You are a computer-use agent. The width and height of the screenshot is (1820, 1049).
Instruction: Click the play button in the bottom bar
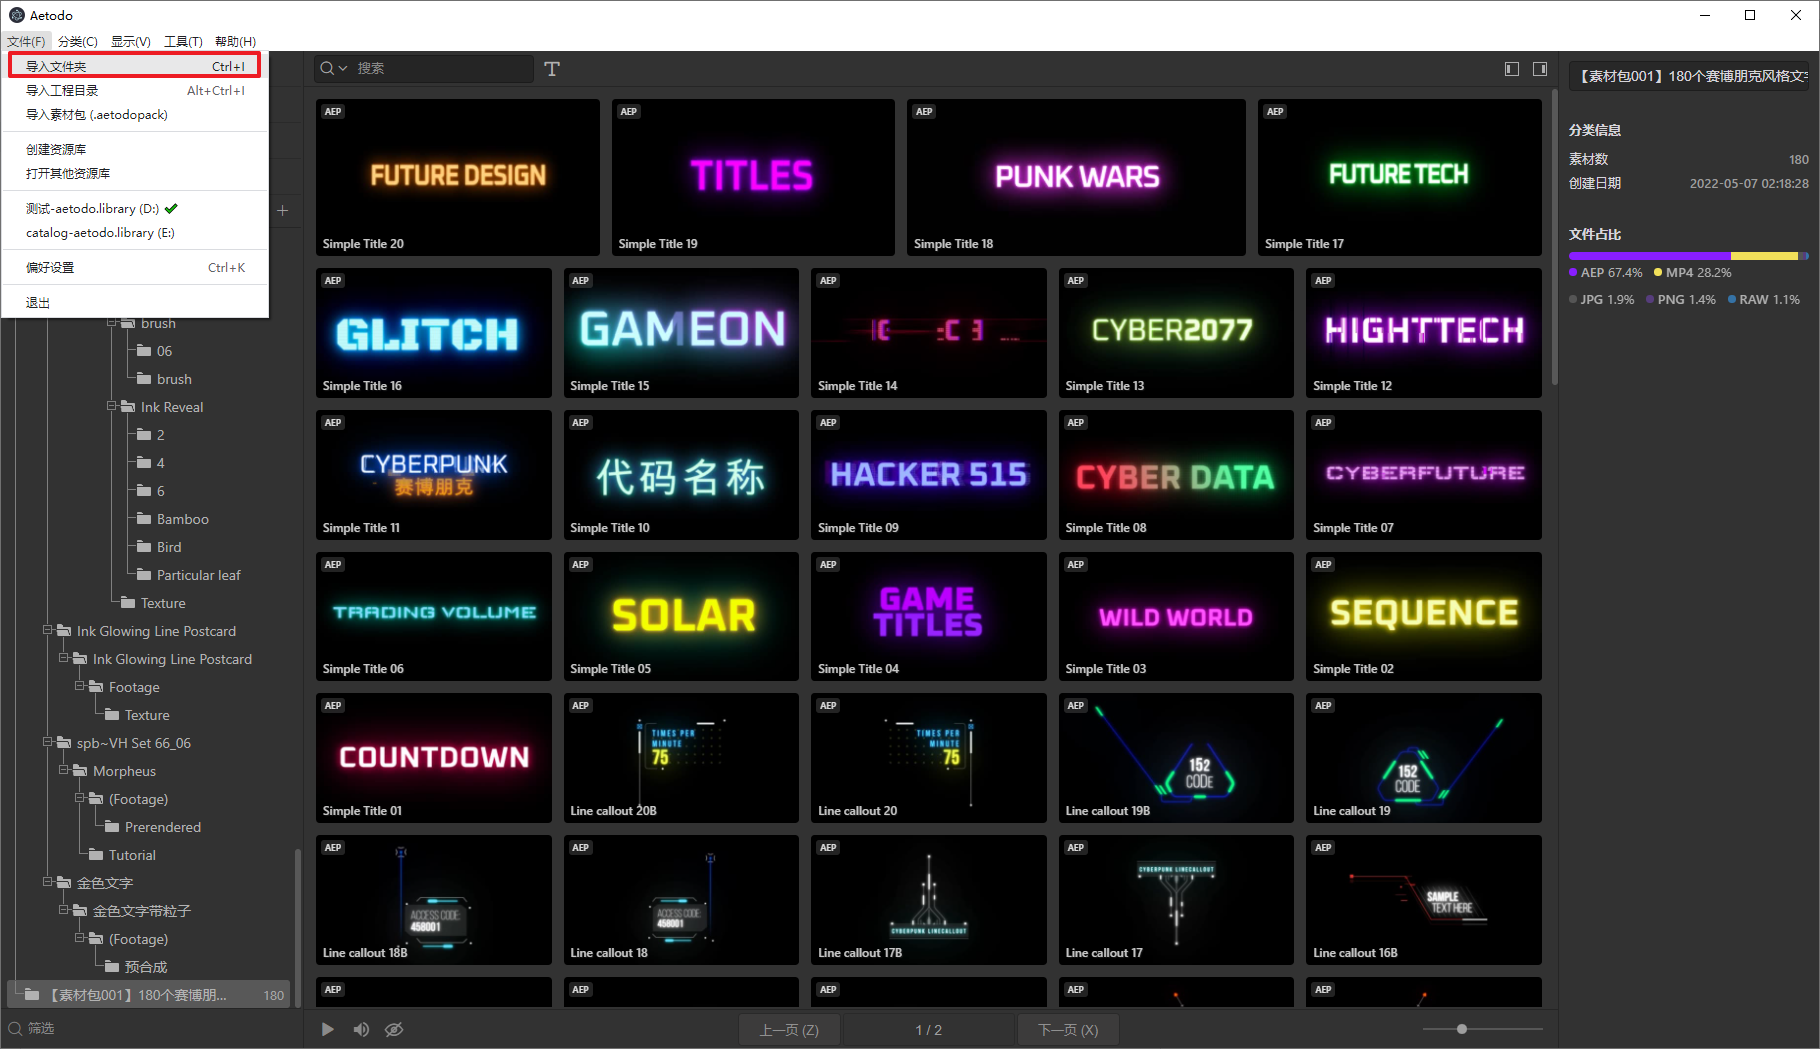328,1029
